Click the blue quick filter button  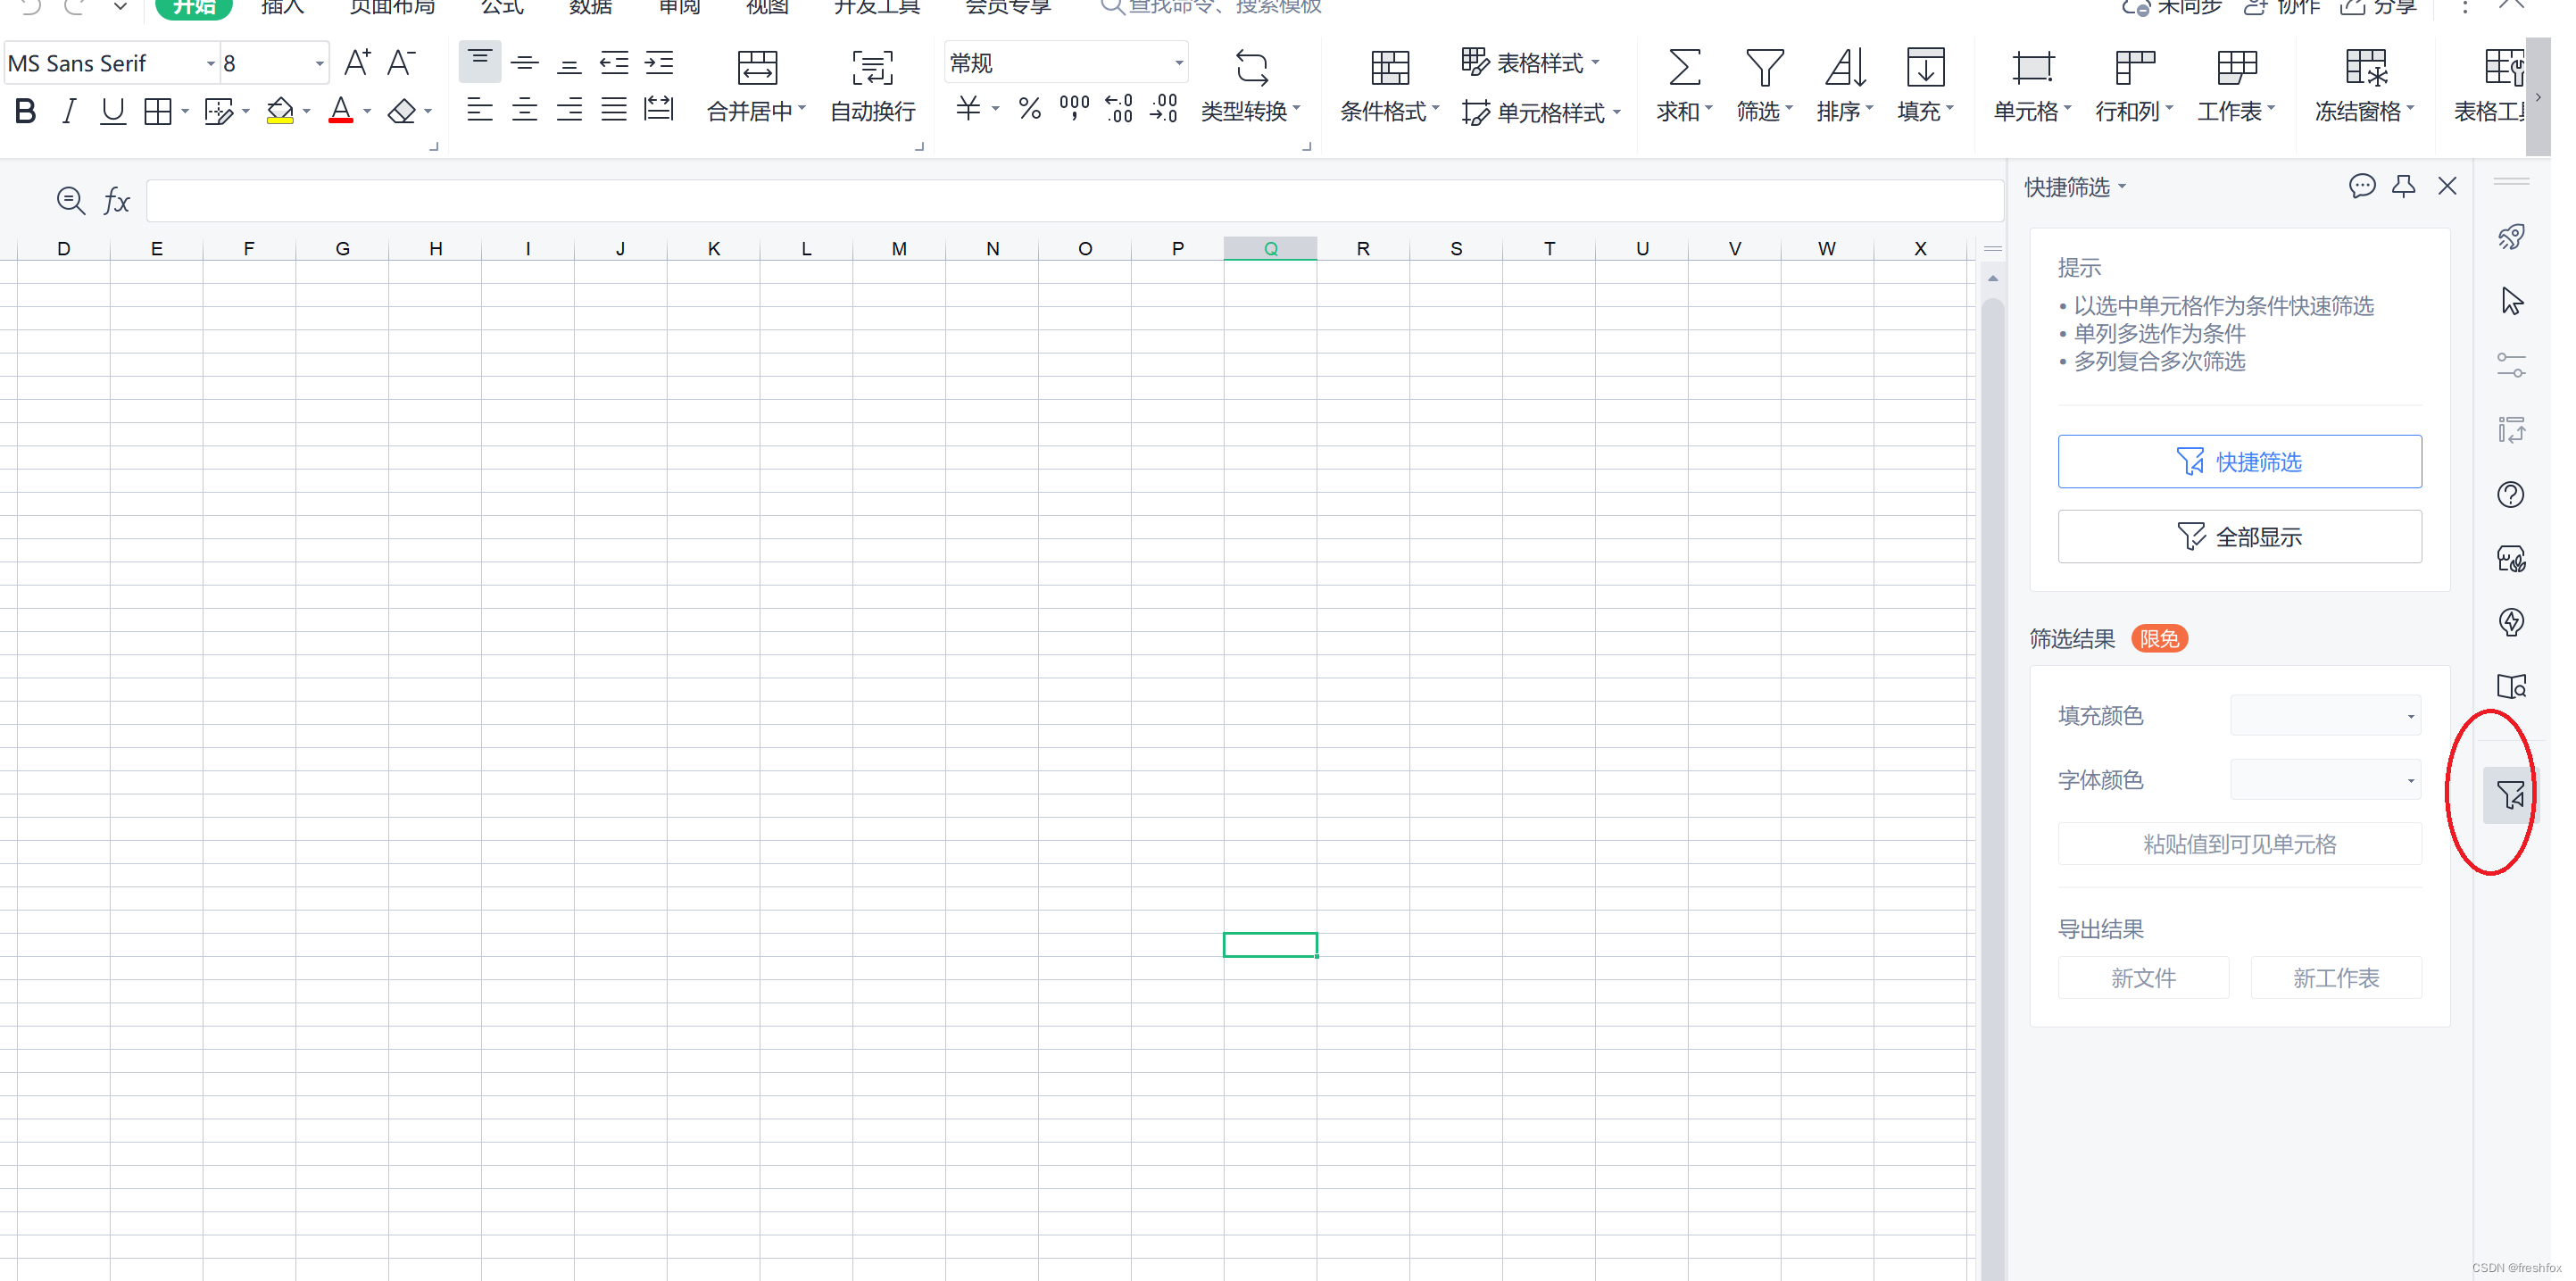(2239, 461)
